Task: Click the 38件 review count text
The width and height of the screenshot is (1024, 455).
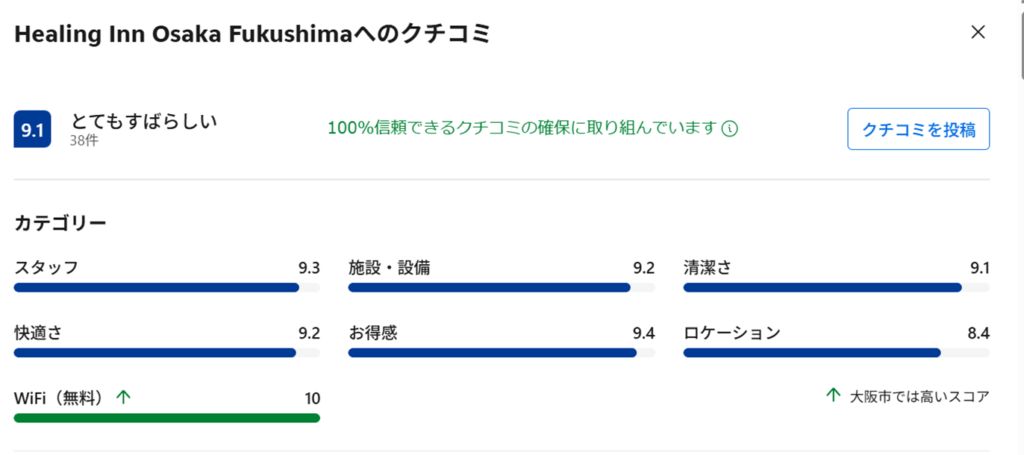Action: coord(84,140)
